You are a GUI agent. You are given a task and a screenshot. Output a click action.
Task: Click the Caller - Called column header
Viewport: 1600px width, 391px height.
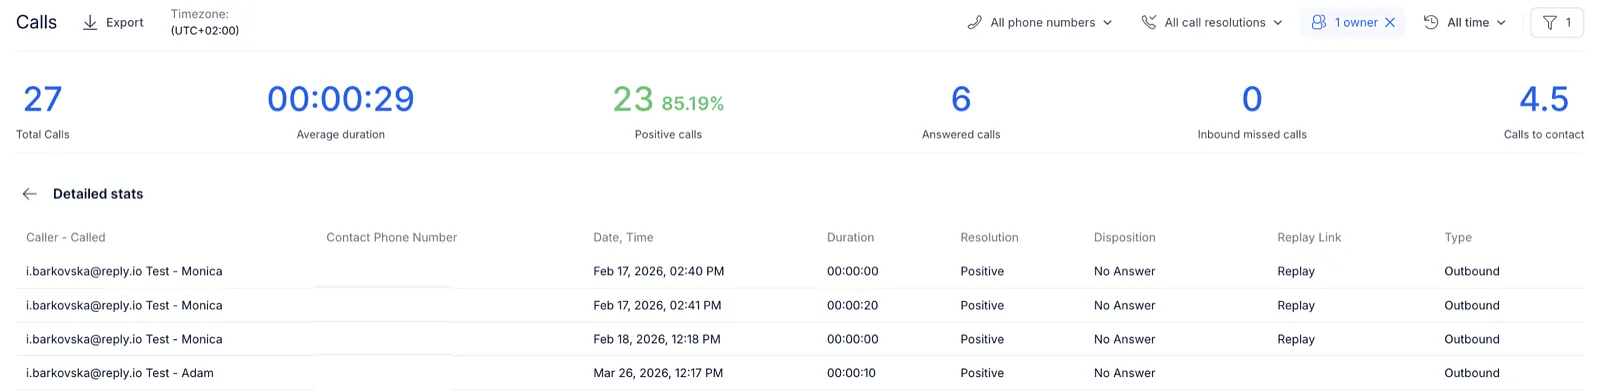[66, 237]
